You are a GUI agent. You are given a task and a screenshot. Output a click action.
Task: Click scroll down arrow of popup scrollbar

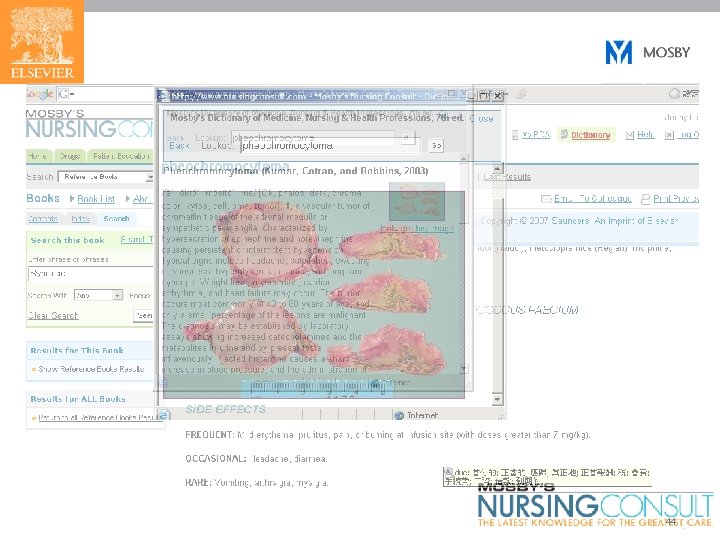click(x=497, y=399)
